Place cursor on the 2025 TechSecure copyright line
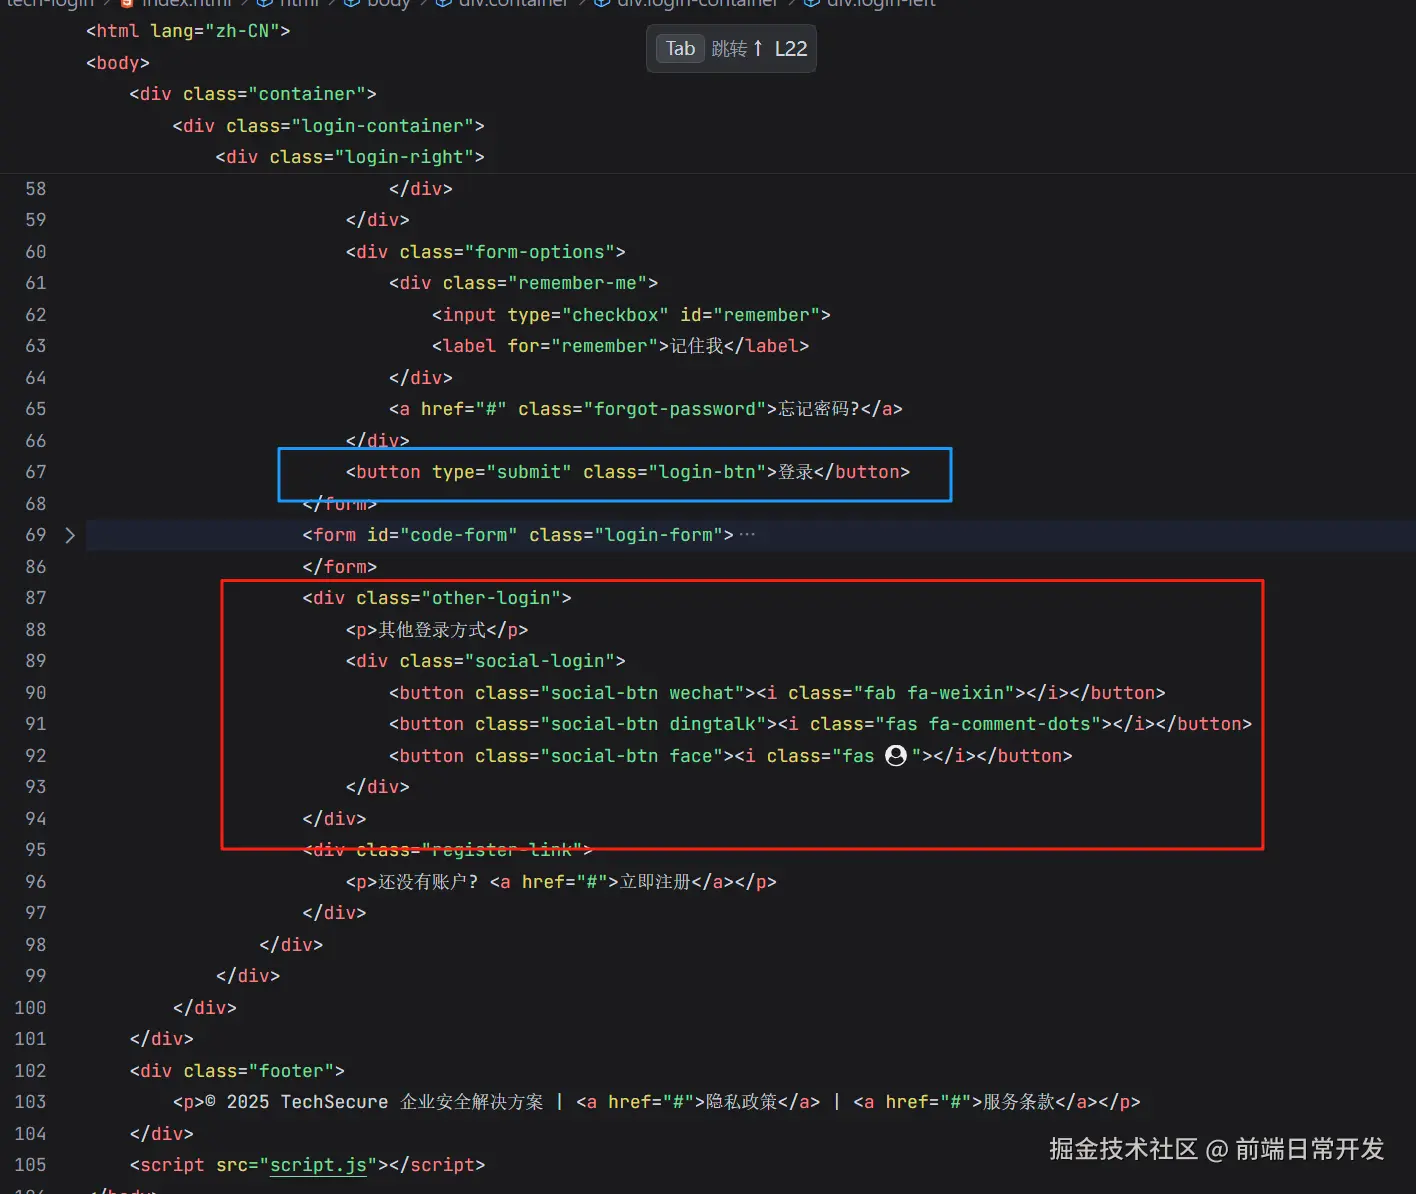This screenshot has height=1194, width=1416. click(657, 1102)
